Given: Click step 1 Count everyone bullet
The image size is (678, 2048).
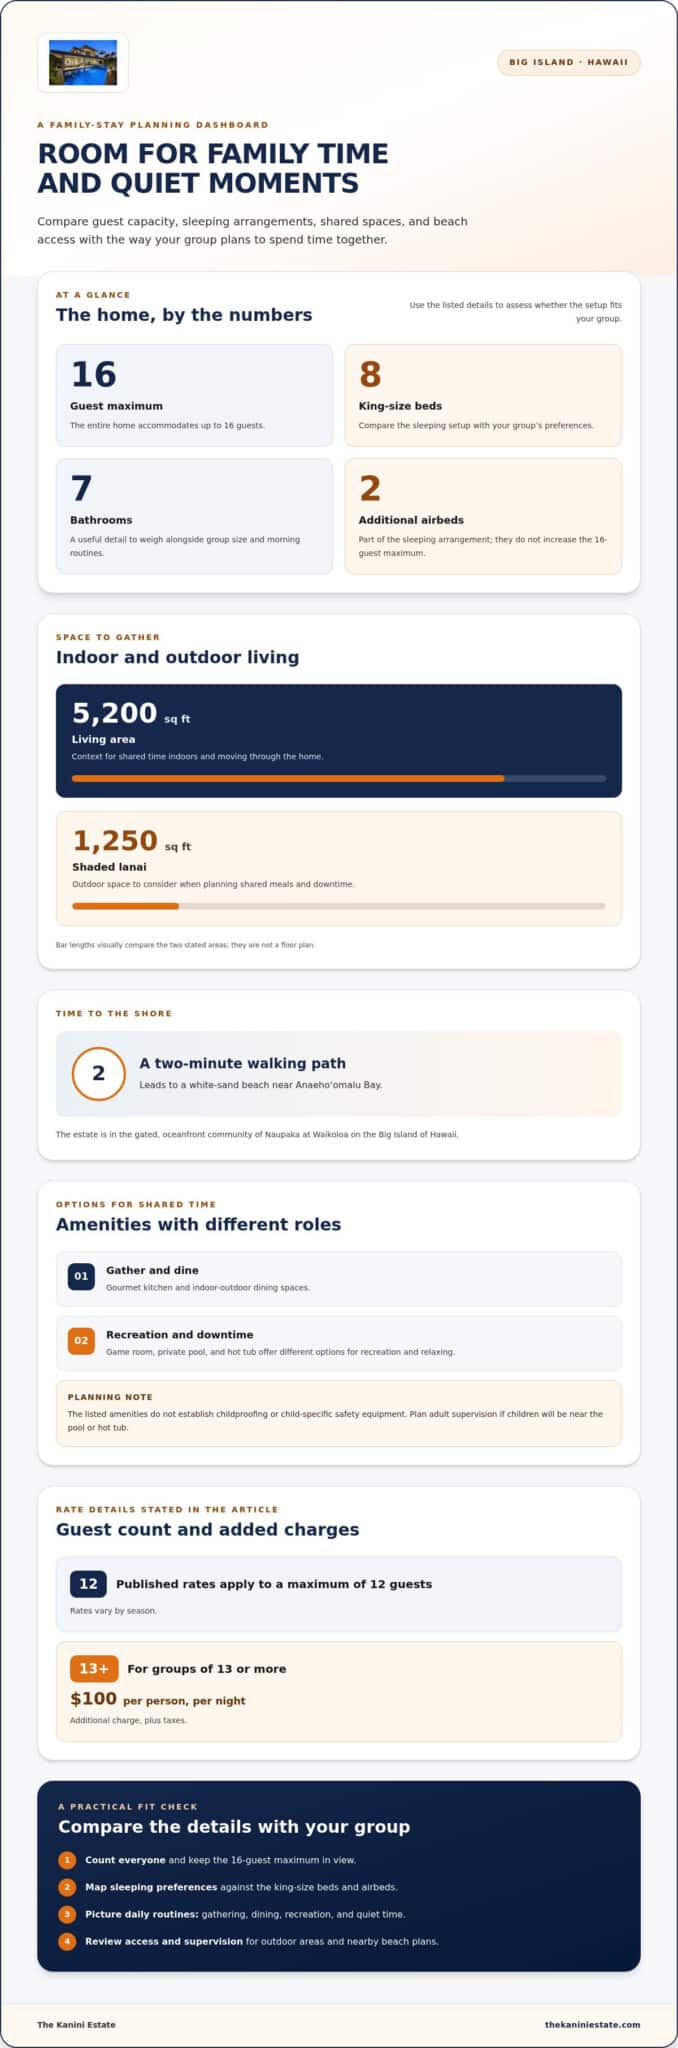Looking at the screenshot, I should coord(67,1860).
